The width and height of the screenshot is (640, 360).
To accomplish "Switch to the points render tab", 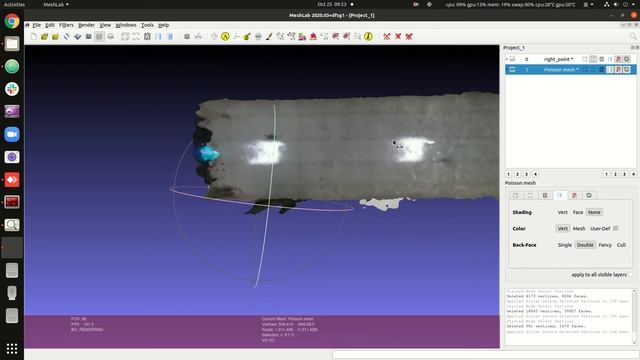I will (x=530, y=196).
